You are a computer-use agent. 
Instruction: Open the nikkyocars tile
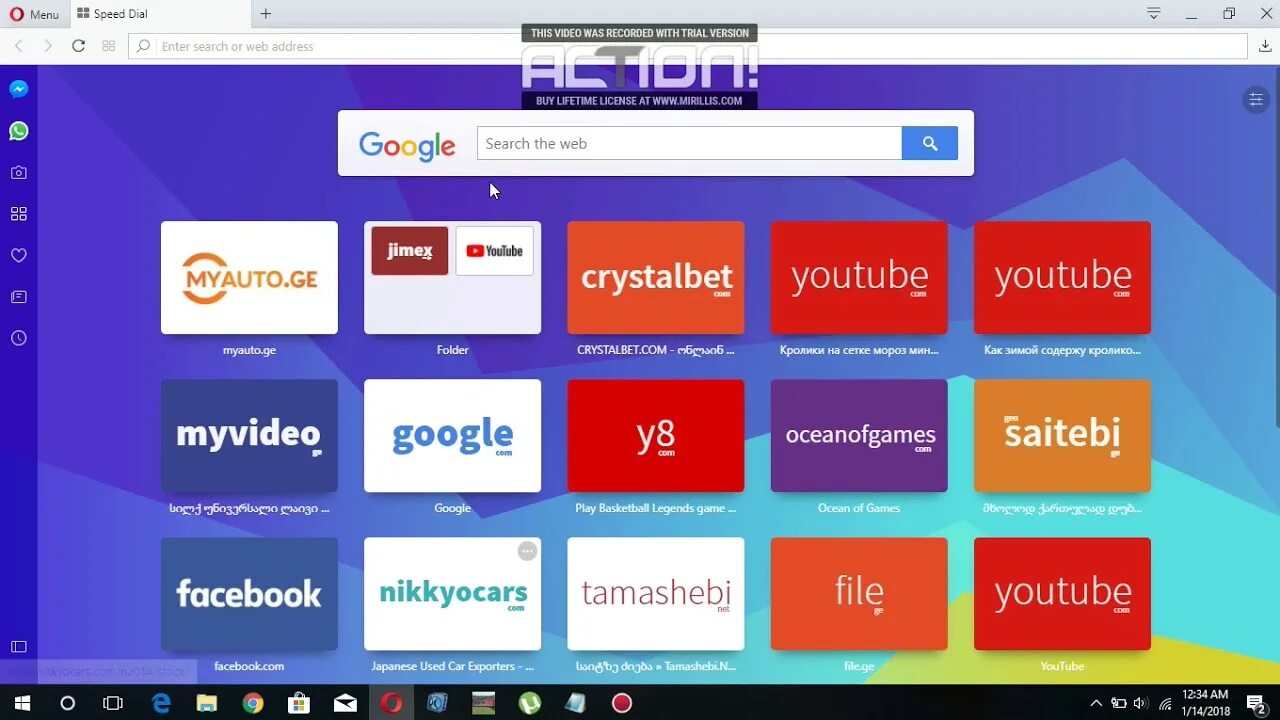(x=452, y=594)
